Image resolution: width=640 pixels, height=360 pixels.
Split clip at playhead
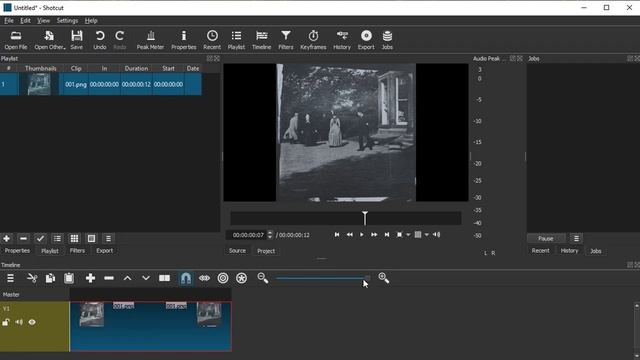click(164, 278)
